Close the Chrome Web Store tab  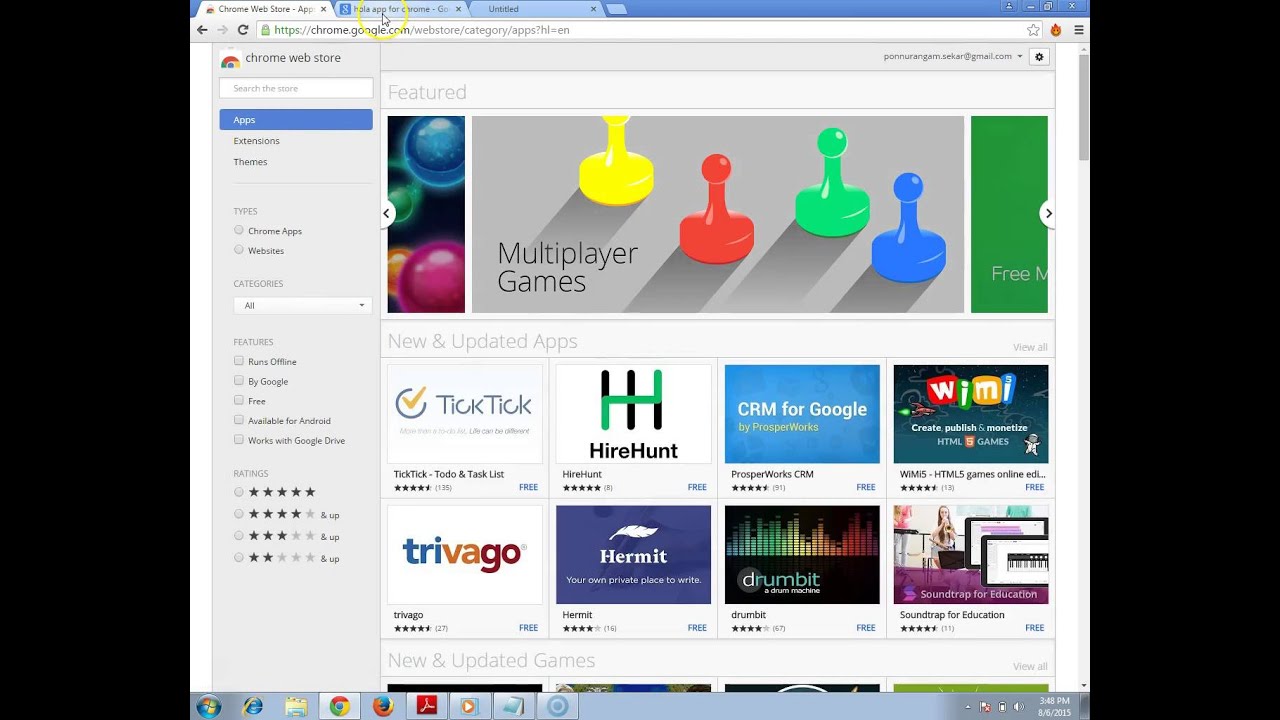pyautogui.click(x=323, y=9)
